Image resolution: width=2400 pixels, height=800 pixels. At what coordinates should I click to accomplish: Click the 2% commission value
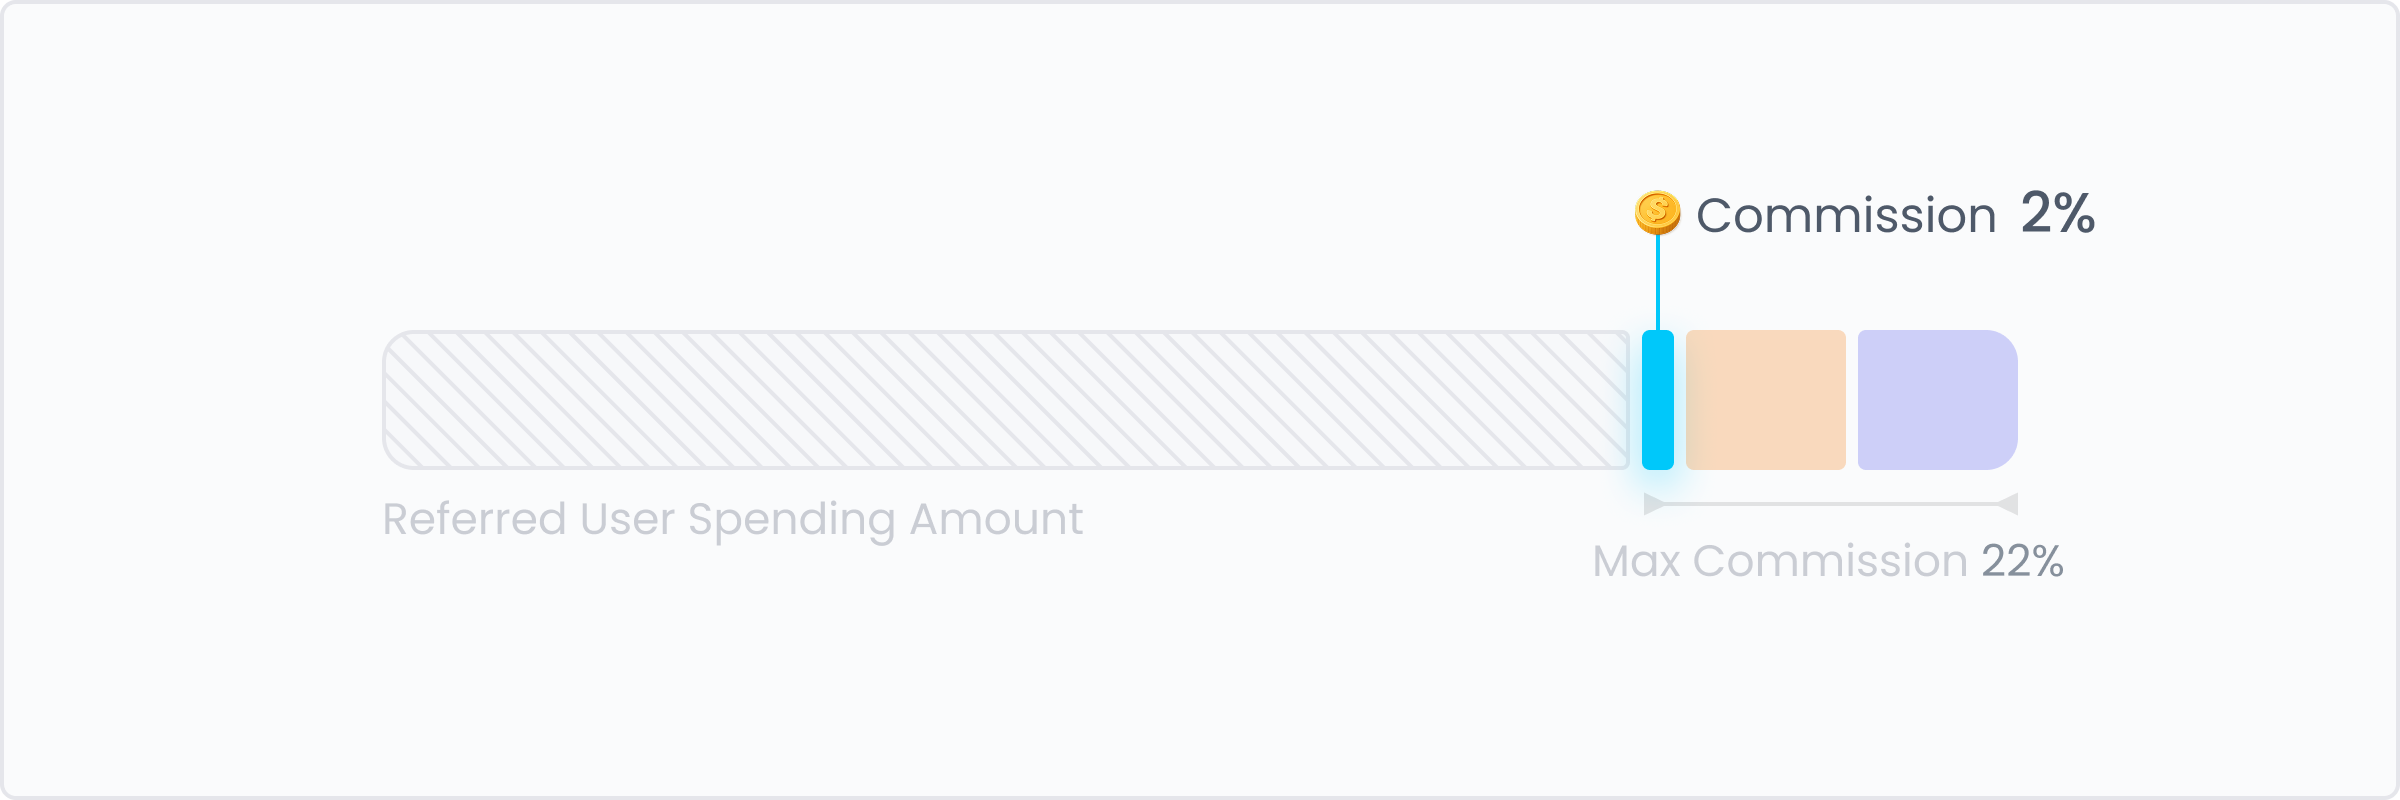coord(2058,213)
